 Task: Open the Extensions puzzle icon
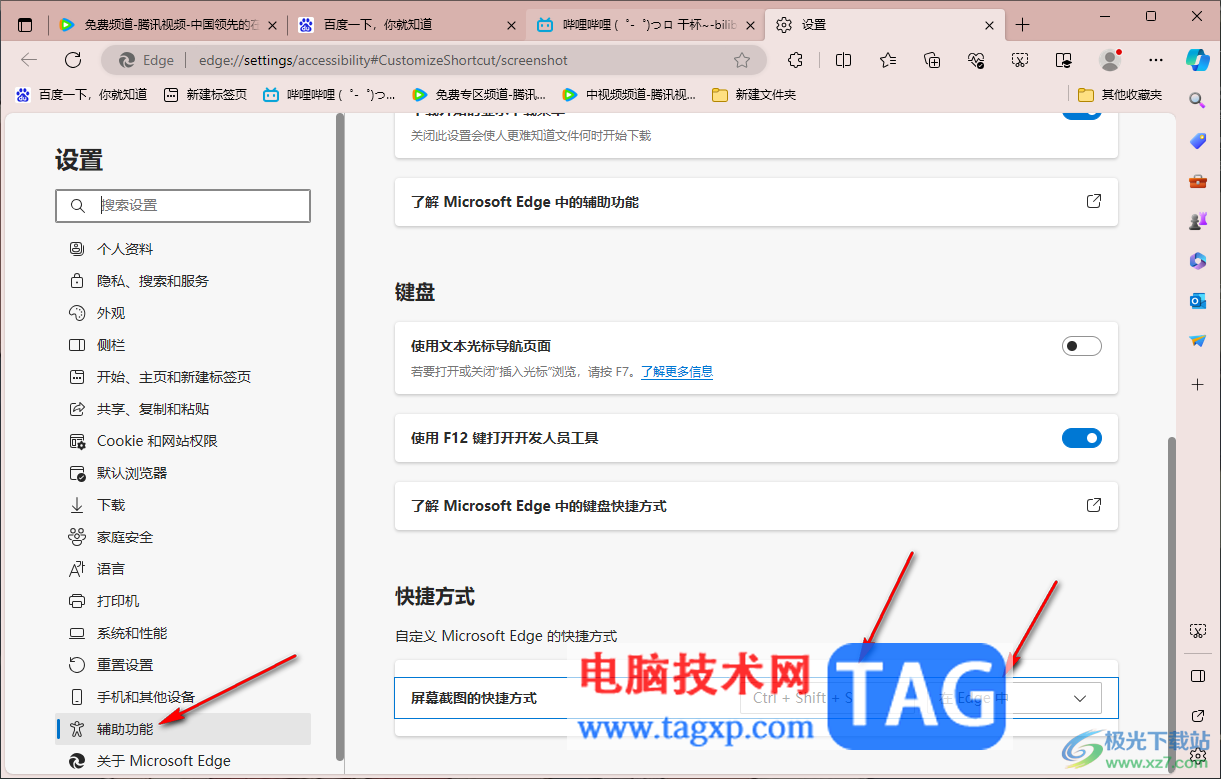[x=796, y=60]
